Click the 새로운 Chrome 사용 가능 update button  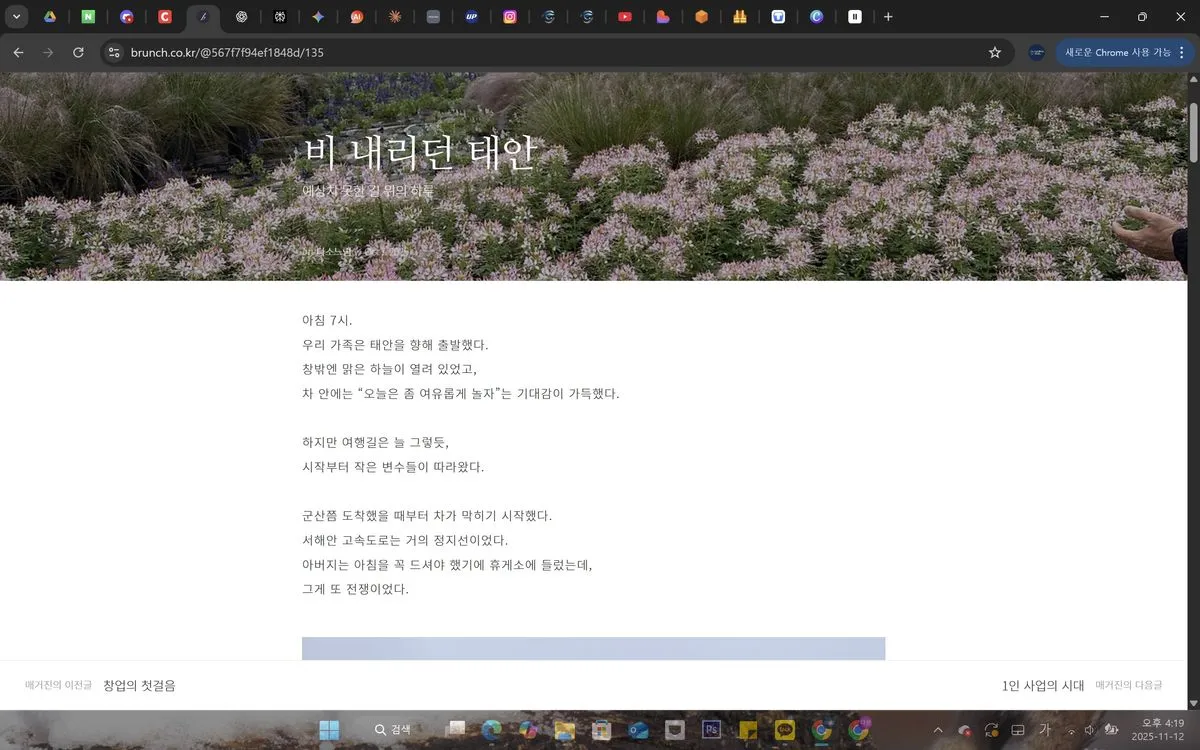1117,52
